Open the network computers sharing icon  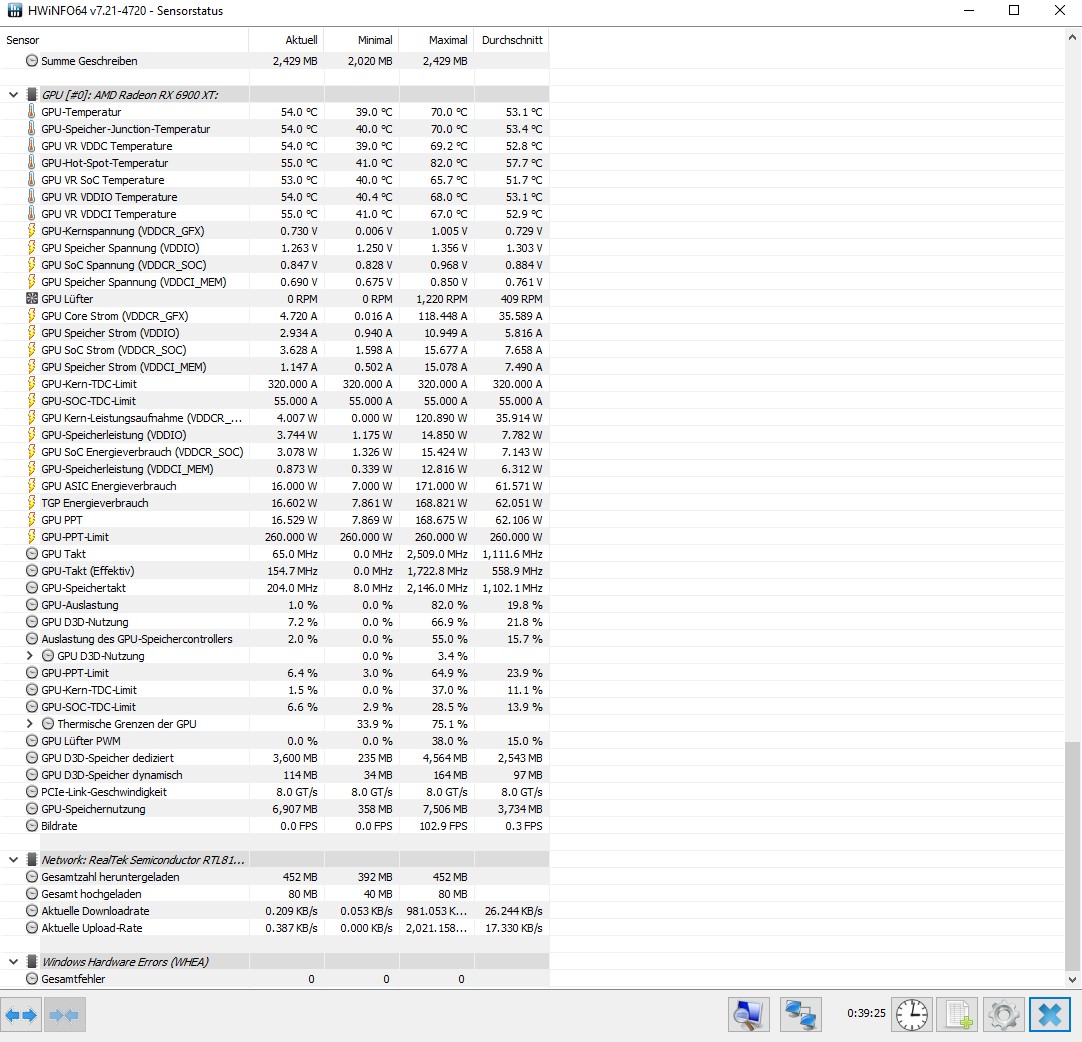[x=800, y=1014]
